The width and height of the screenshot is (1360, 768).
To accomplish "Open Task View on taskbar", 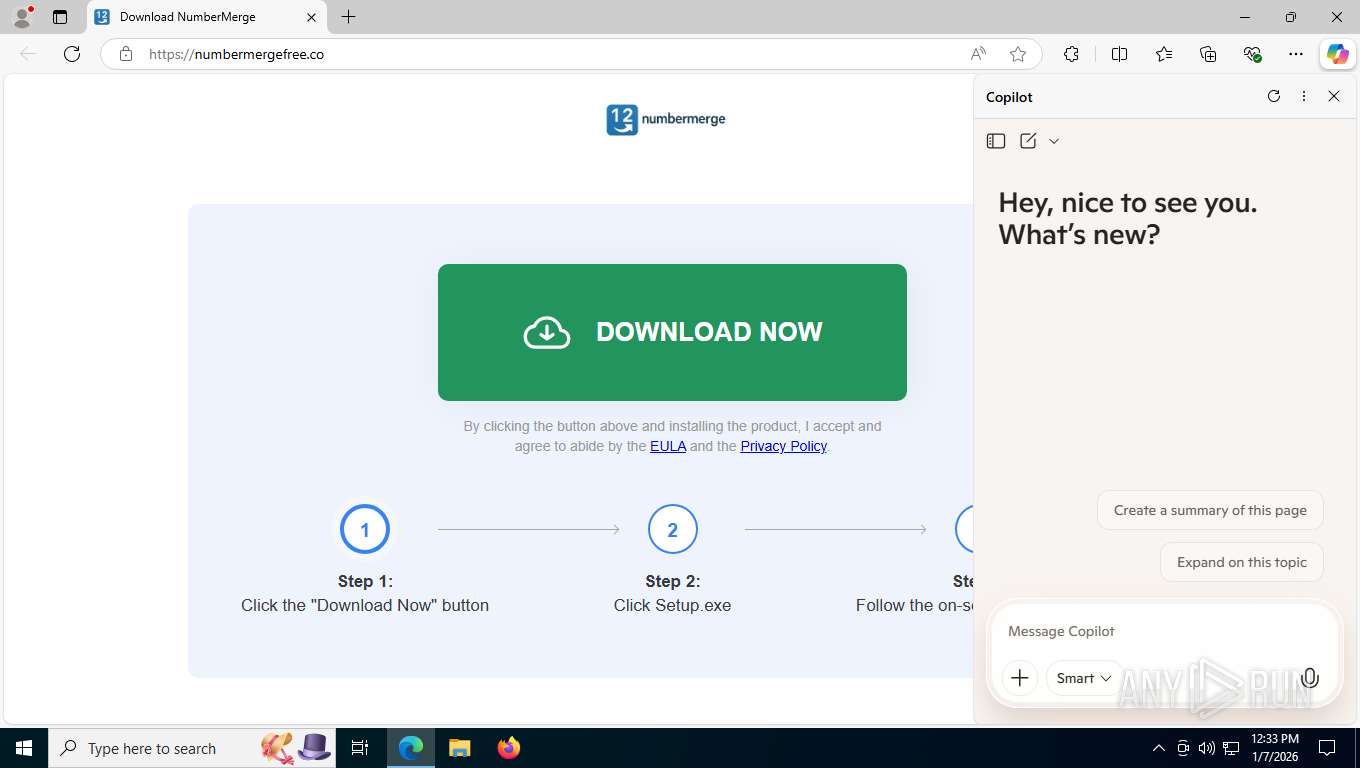I will pos(360,747).
